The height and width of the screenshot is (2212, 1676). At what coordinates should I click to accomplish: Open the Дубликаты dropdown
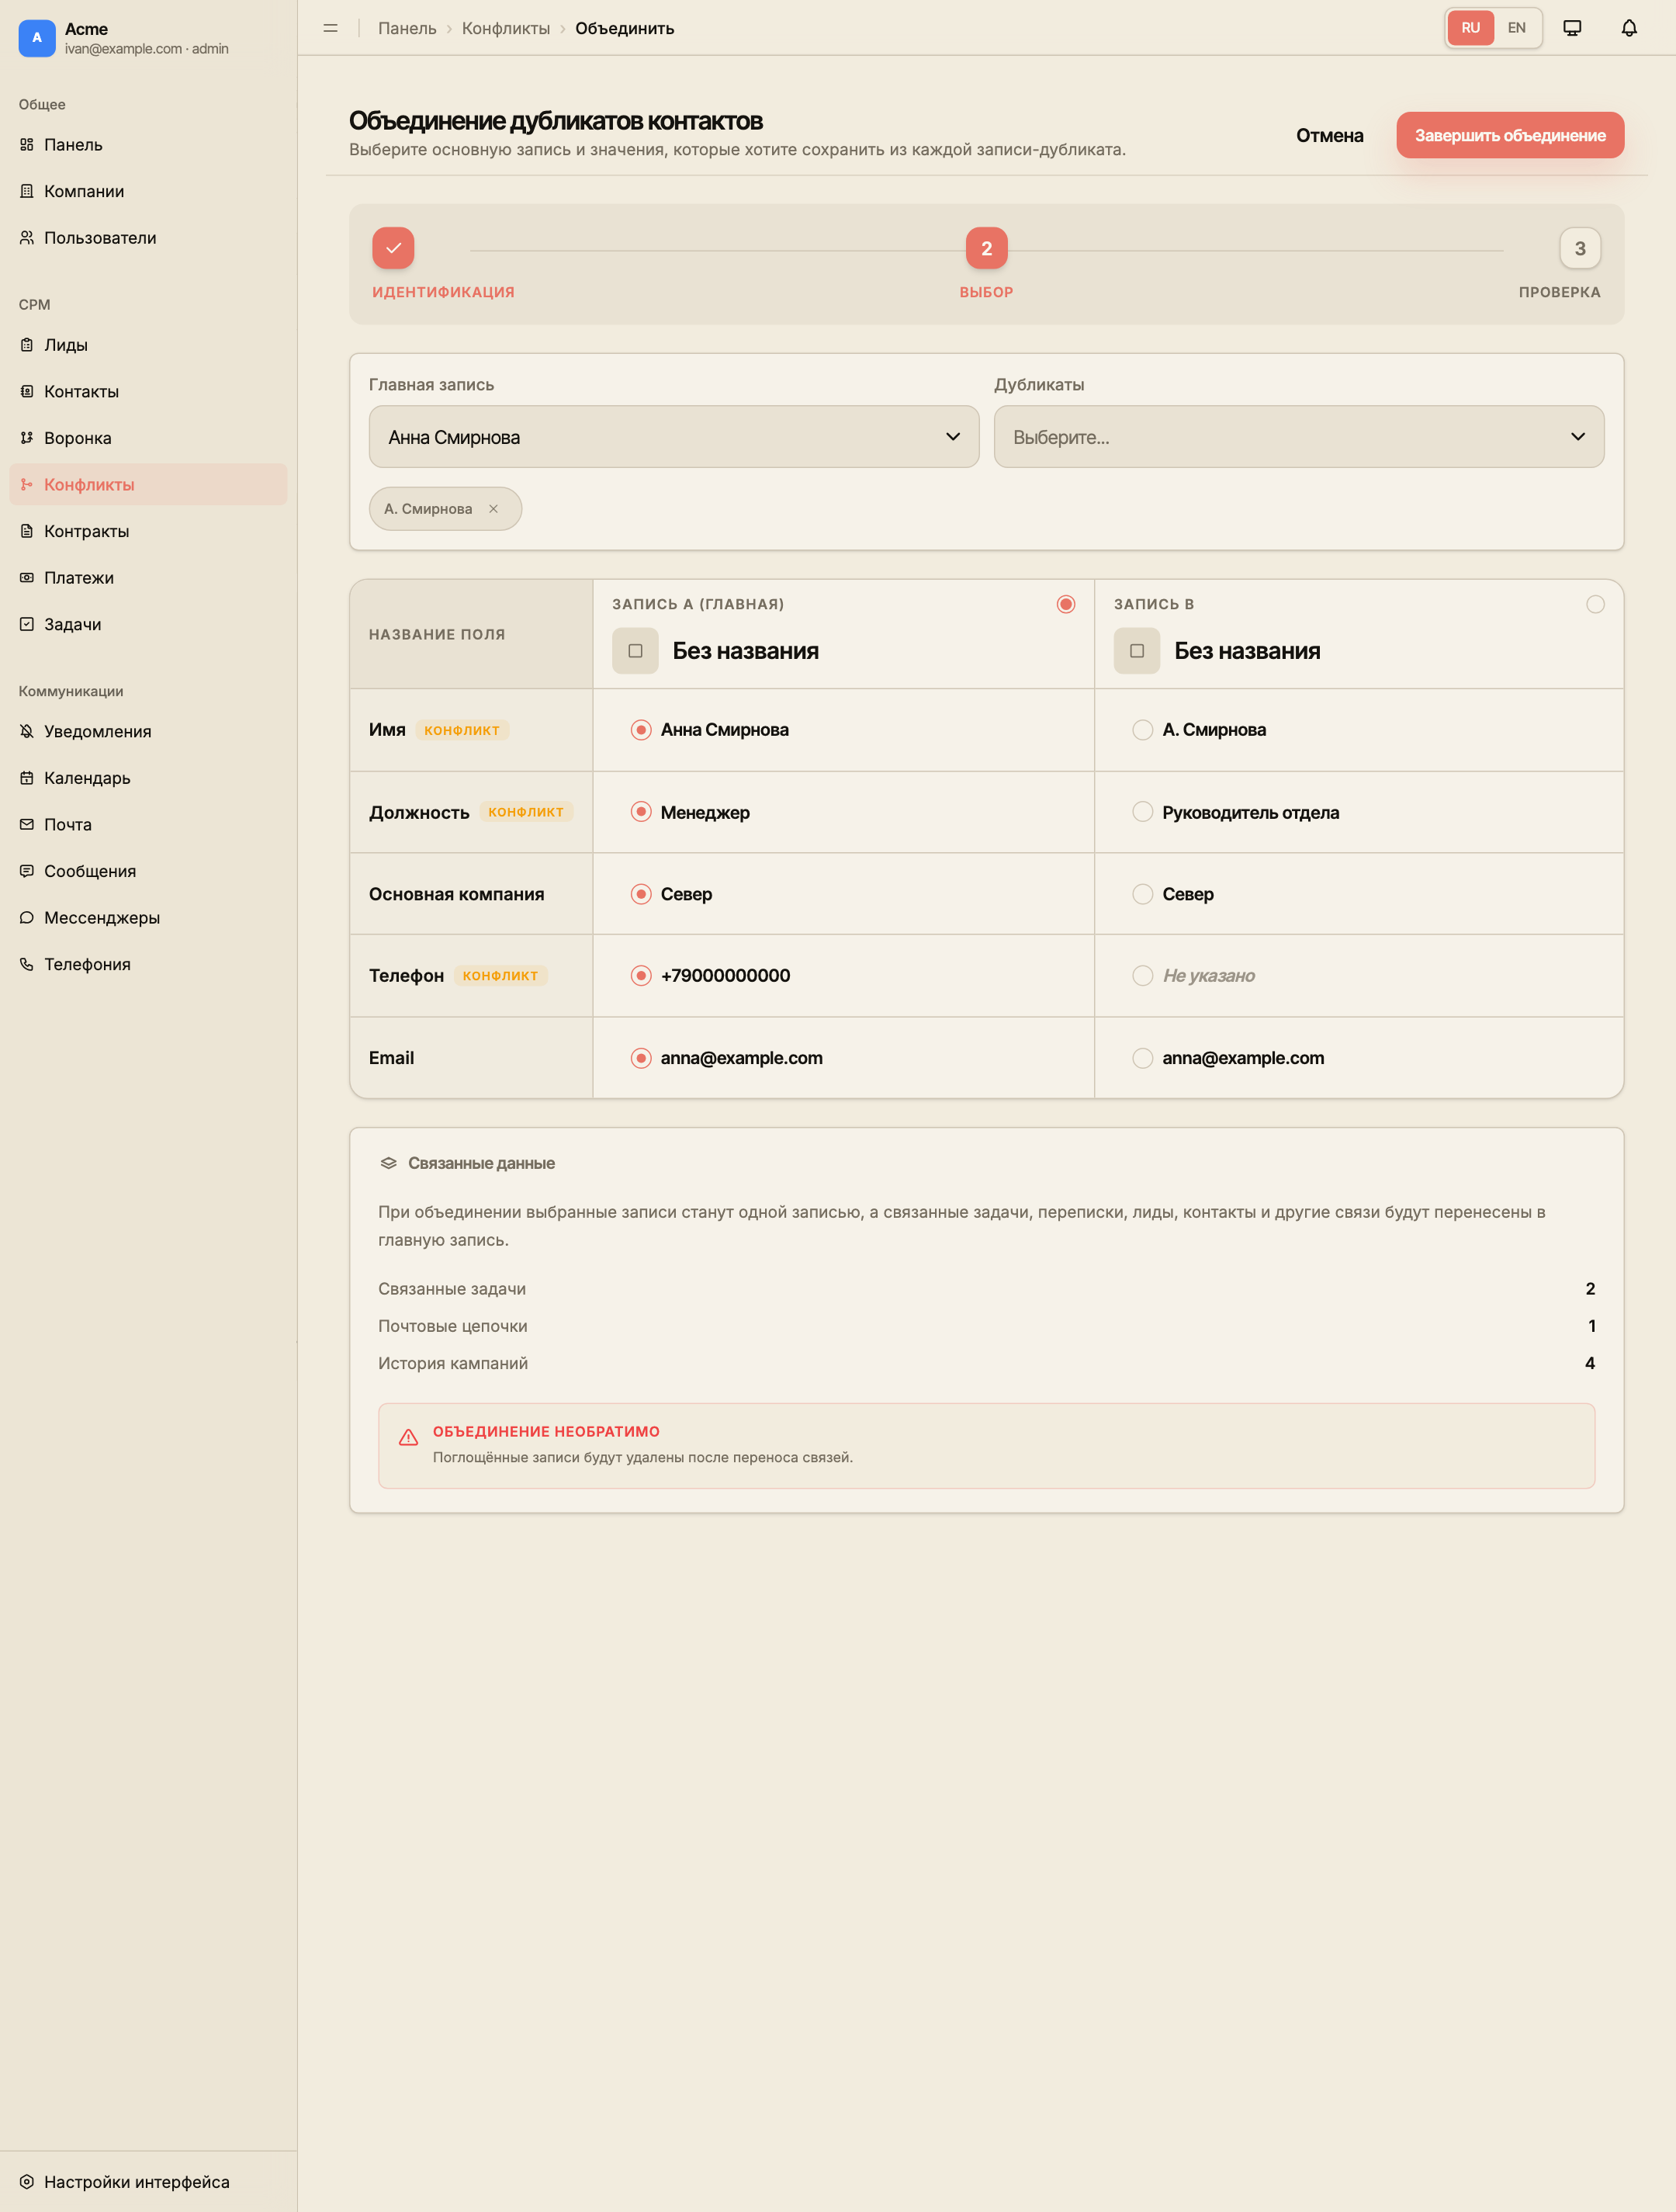pyautogui.click(x=1299, y=437)
